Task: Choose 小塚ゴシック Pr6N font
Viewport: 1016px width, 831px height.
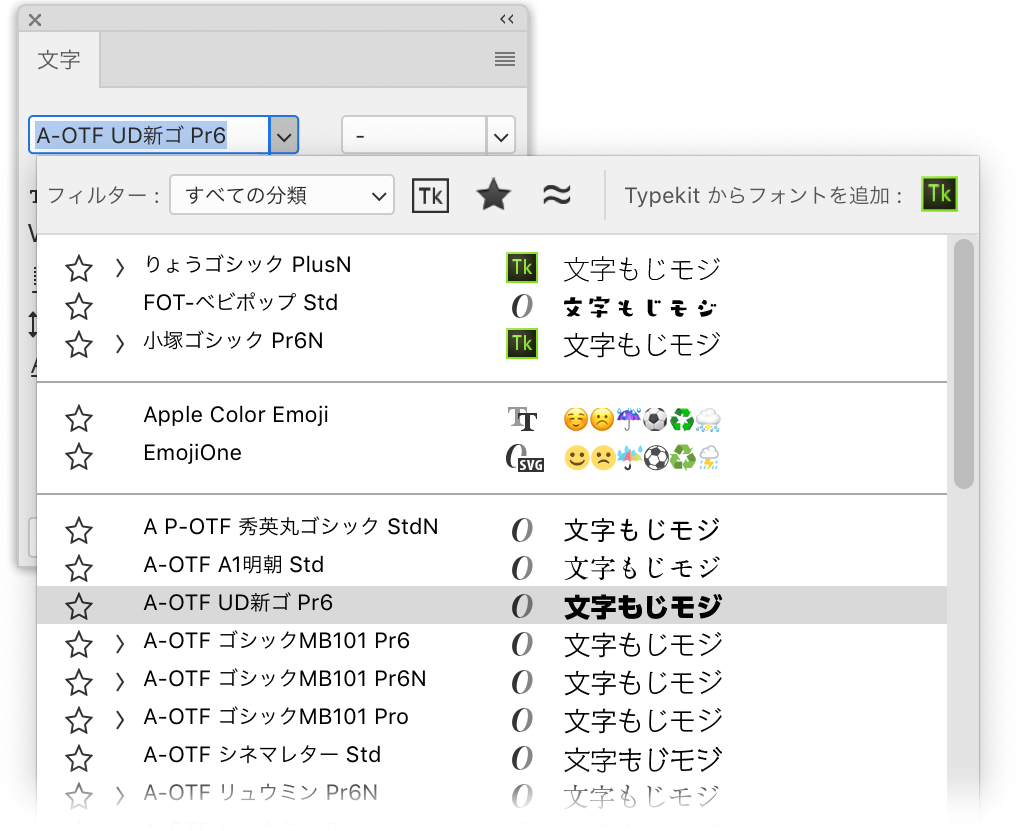Action: pos(233,341)
